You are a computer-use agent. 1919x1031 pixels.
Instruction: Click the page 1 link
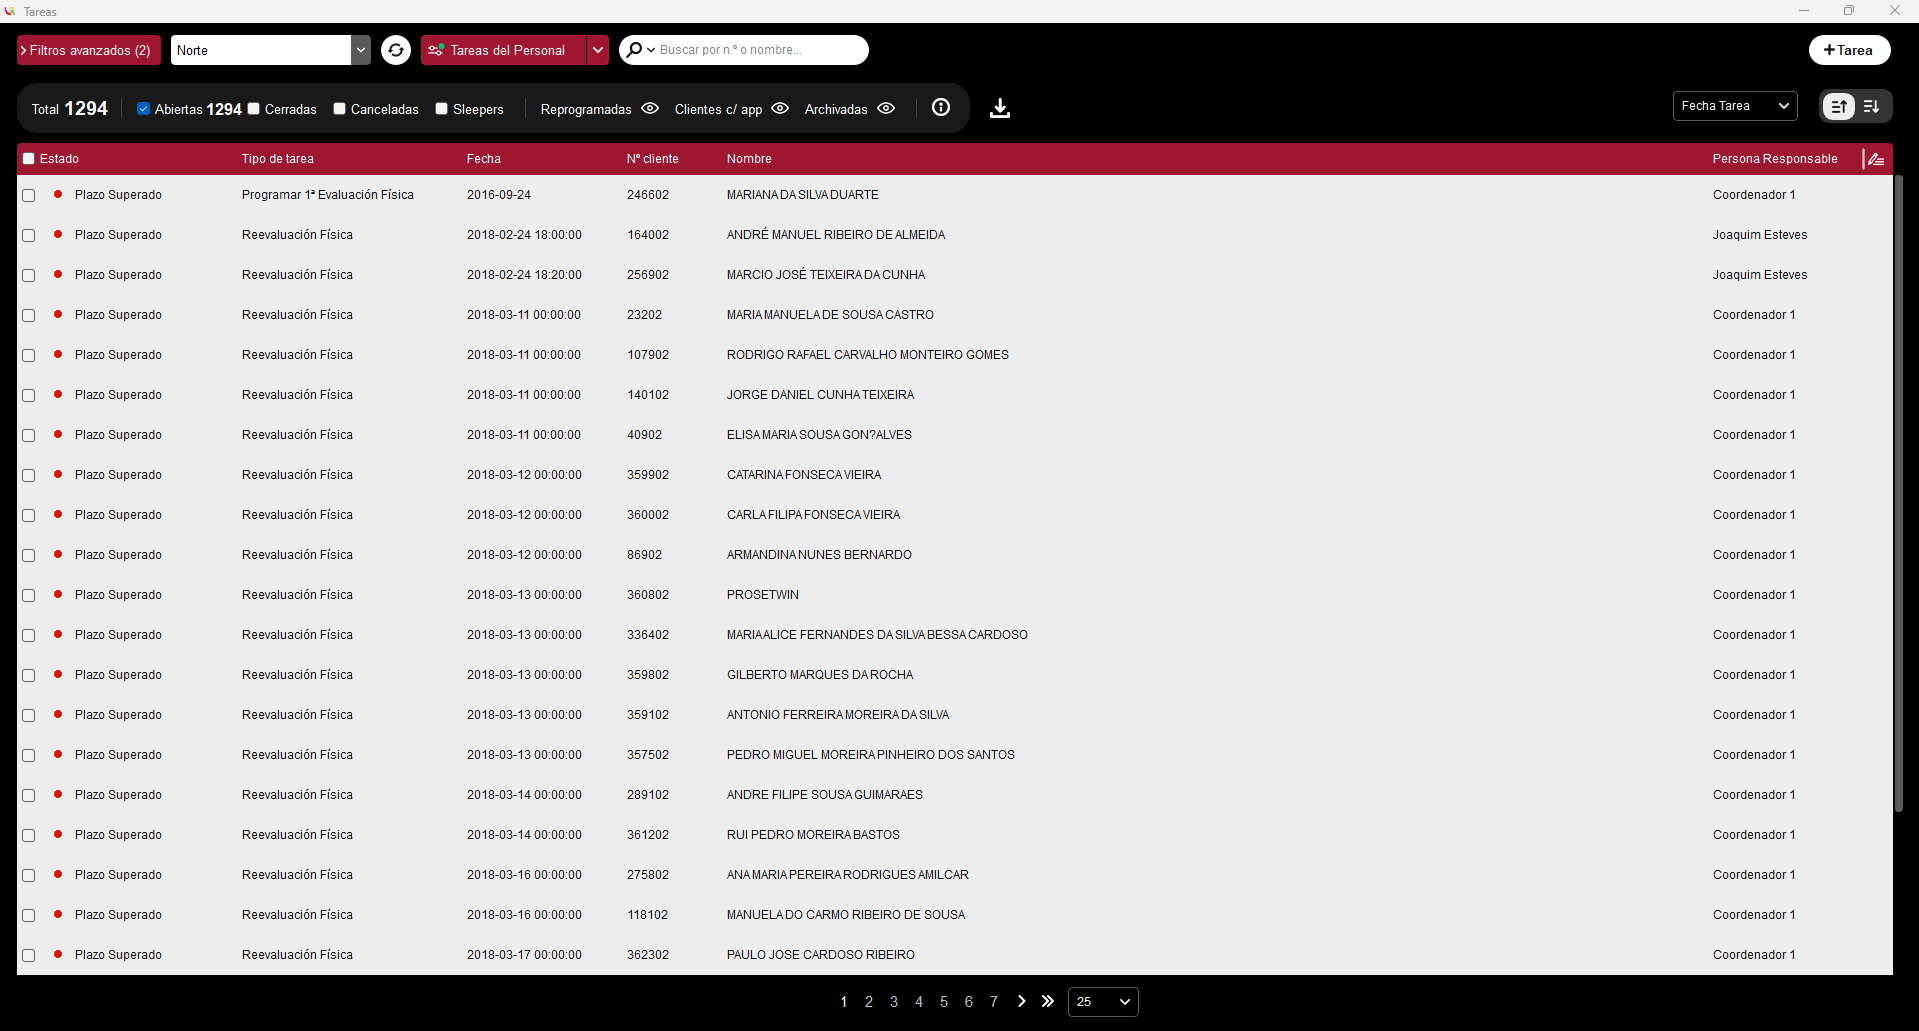click(x=844, y=1002)
